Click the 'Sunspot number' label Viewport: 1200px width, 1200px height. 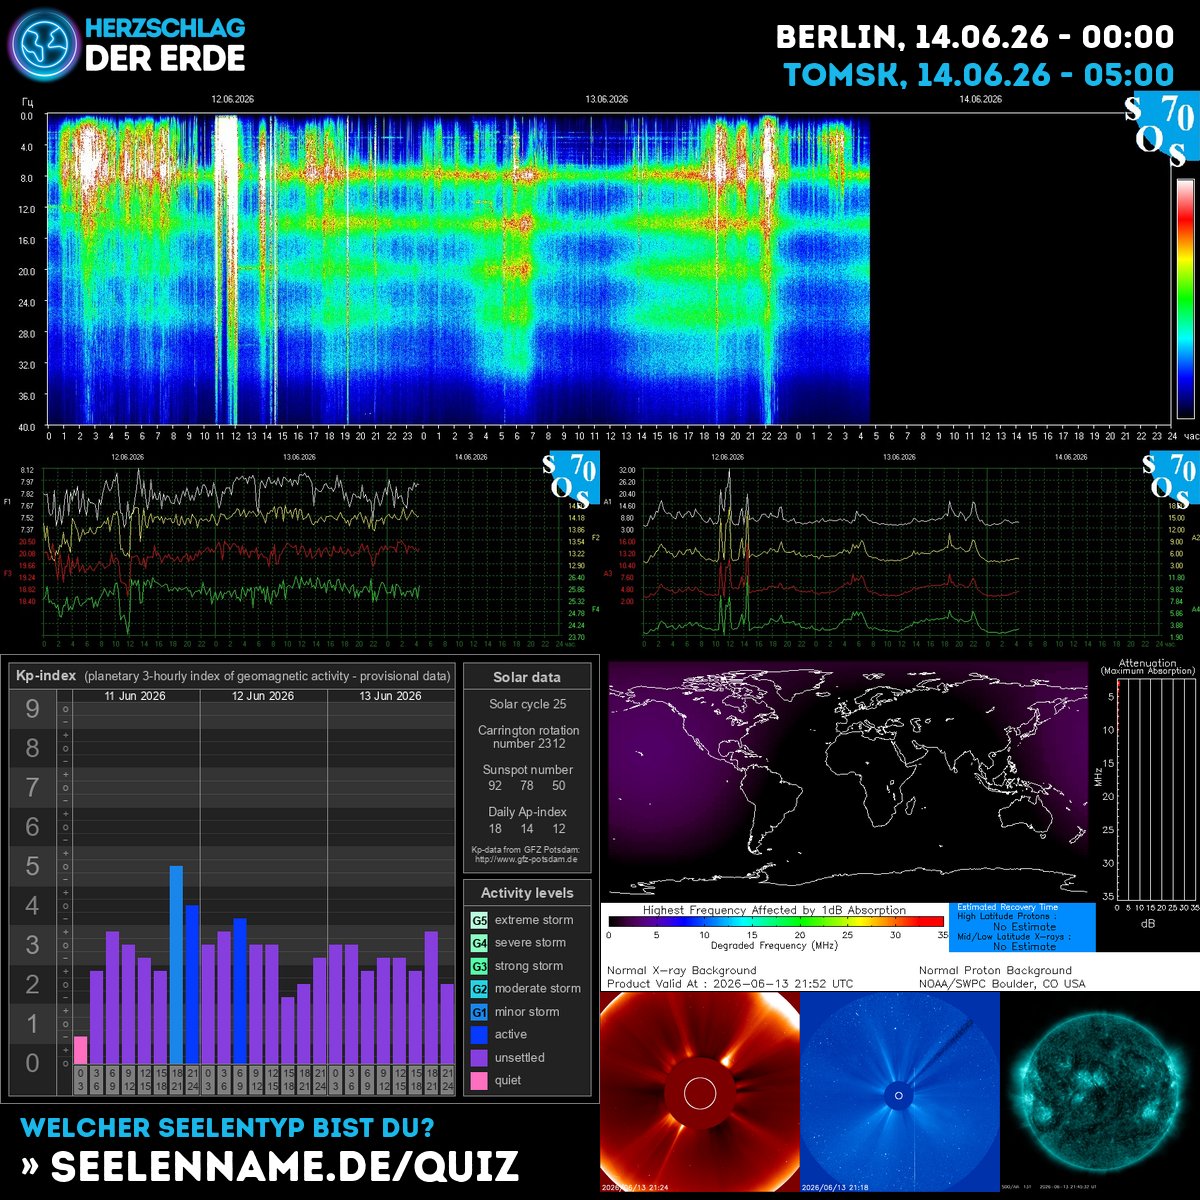tap(528, 770)
